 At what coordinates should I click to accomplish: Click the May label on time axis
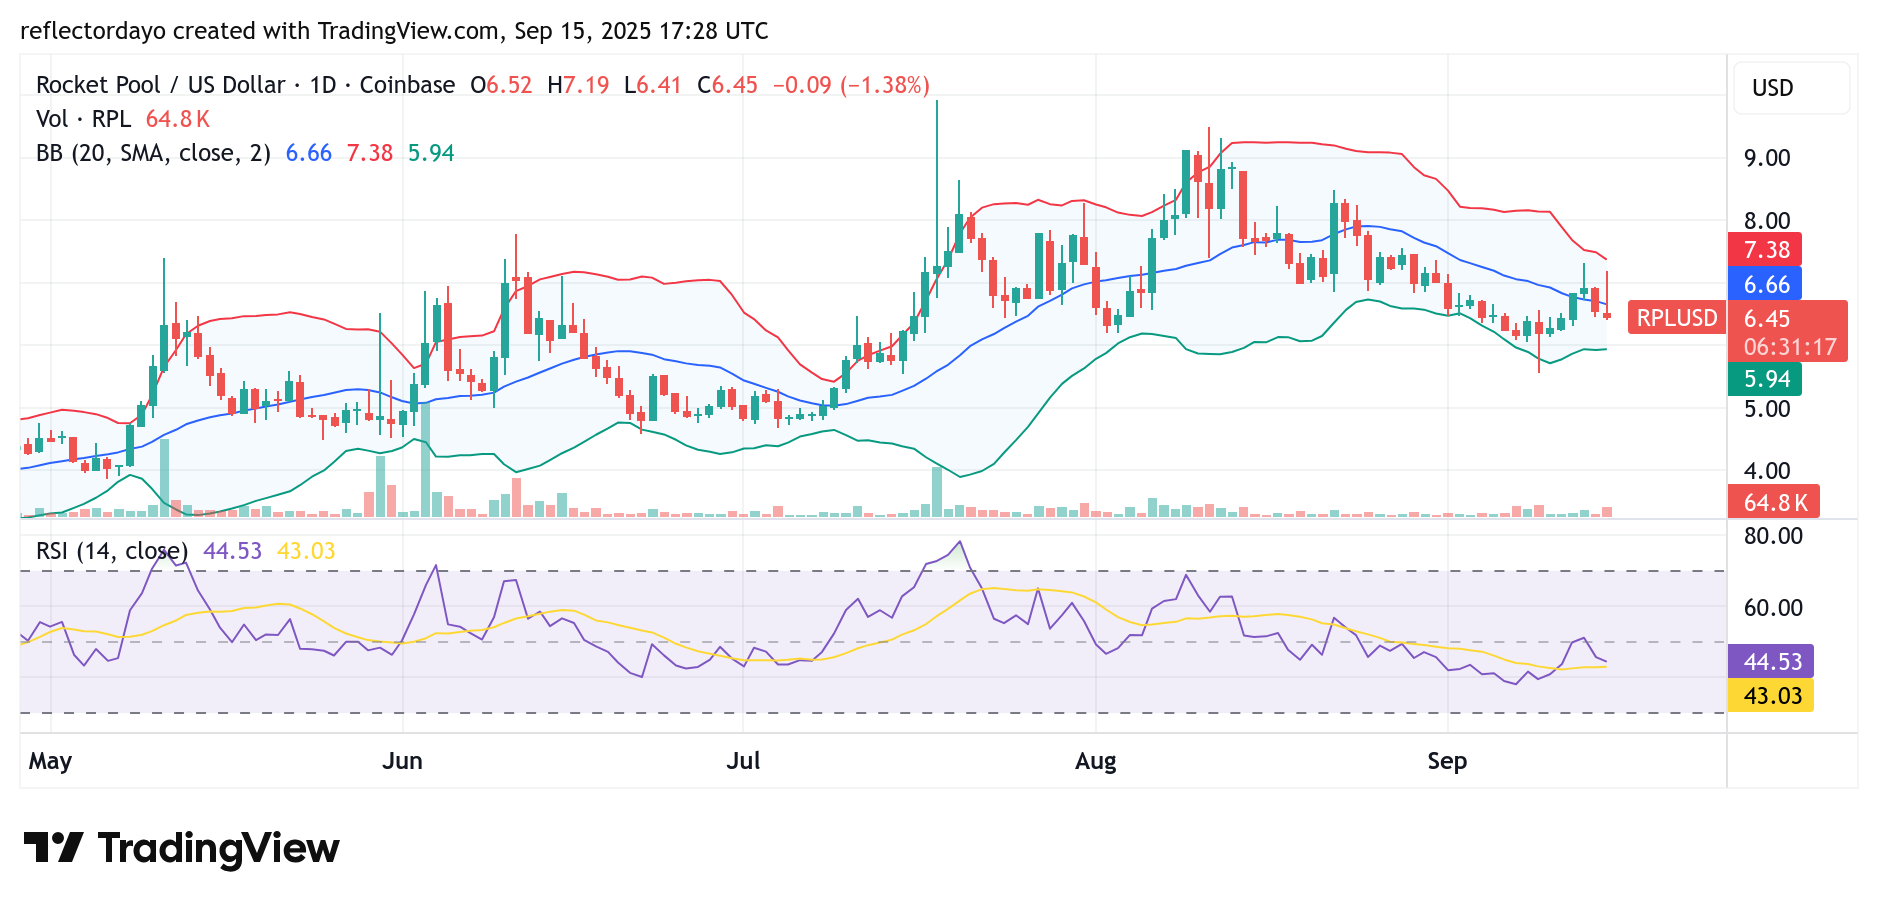50,762
